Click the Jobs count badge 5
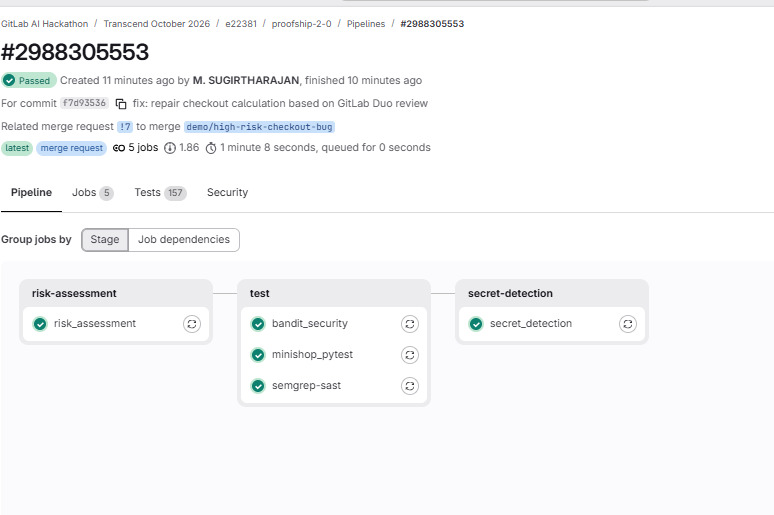The height and width of the screenshot is (515, 774). [x=106, y=193]
